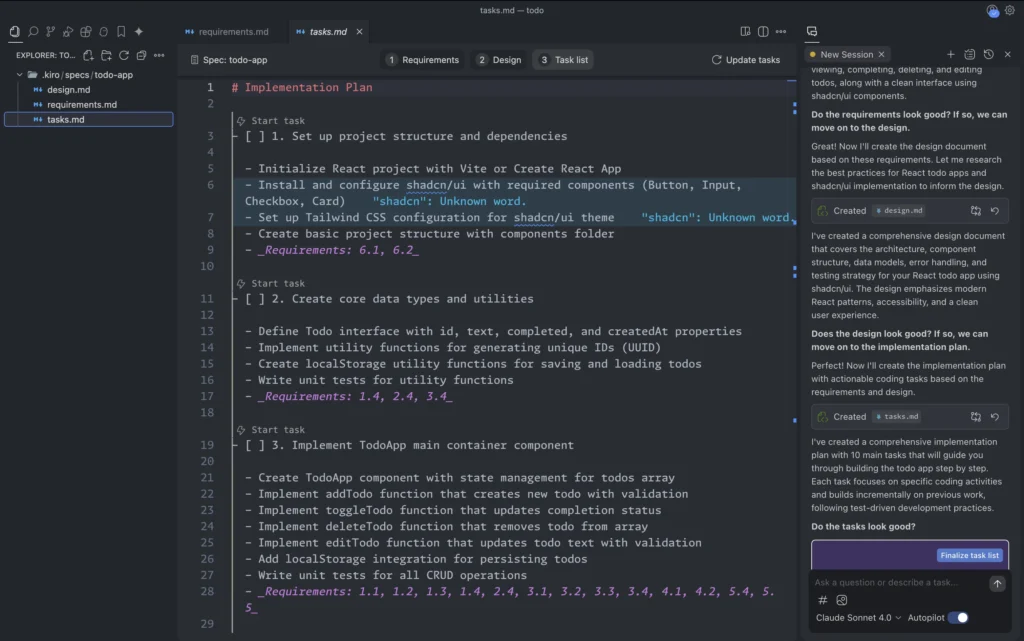
Task: Revert the tasks.md creation
Action: pyautogui.click(x=994, y=416)
